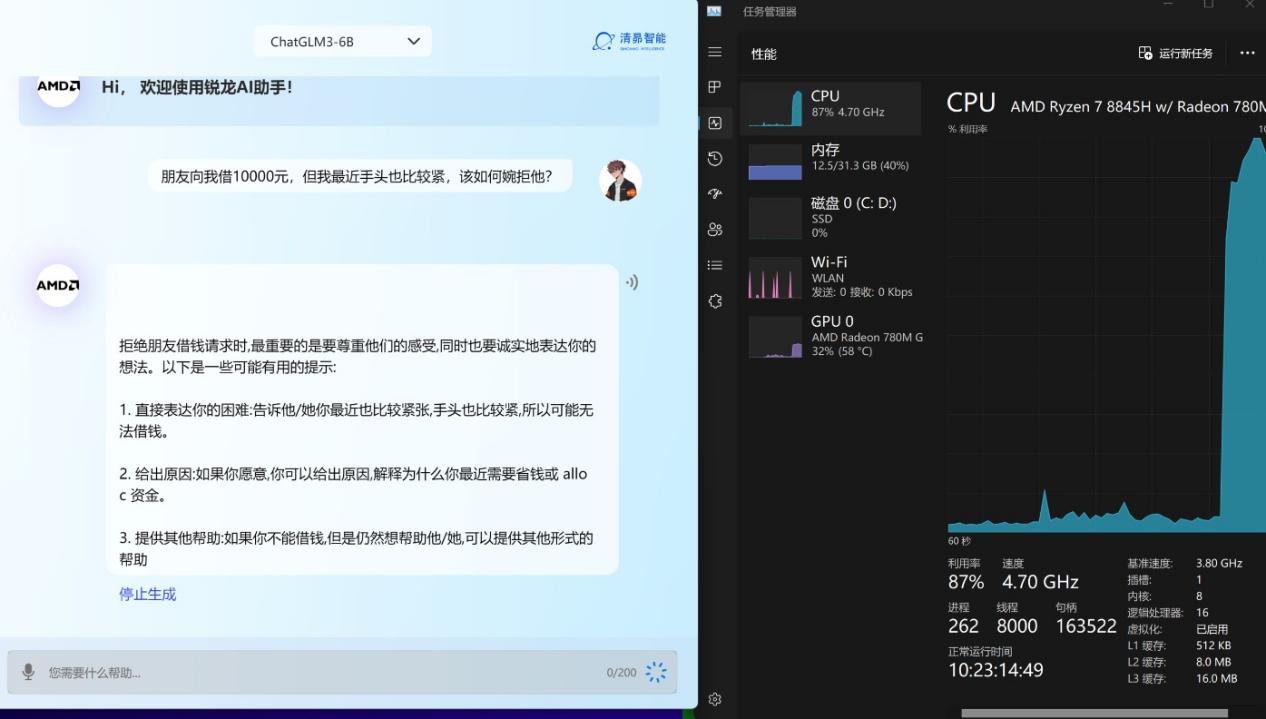This screenshot has width=1266, height=719.
Task: Open the Details list icon in Task Manager
Action: click(x=714, y=265)
